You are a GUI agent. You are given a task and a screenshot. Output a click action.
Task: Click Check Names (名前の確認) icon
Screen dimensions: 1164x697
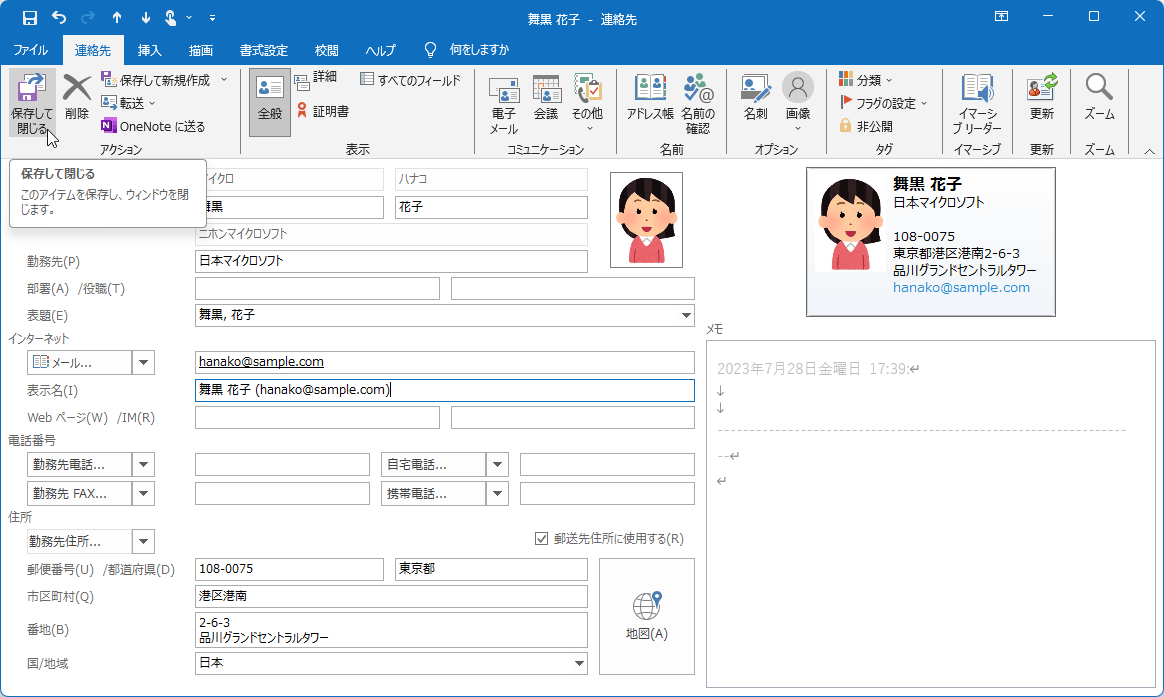[698, 89]
